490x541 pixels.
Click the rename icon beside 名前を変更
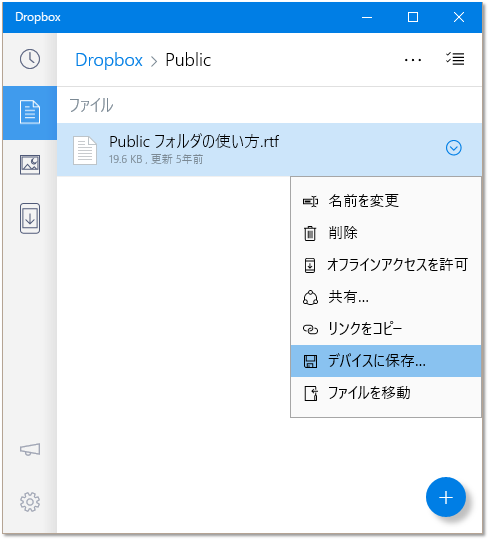310,201
